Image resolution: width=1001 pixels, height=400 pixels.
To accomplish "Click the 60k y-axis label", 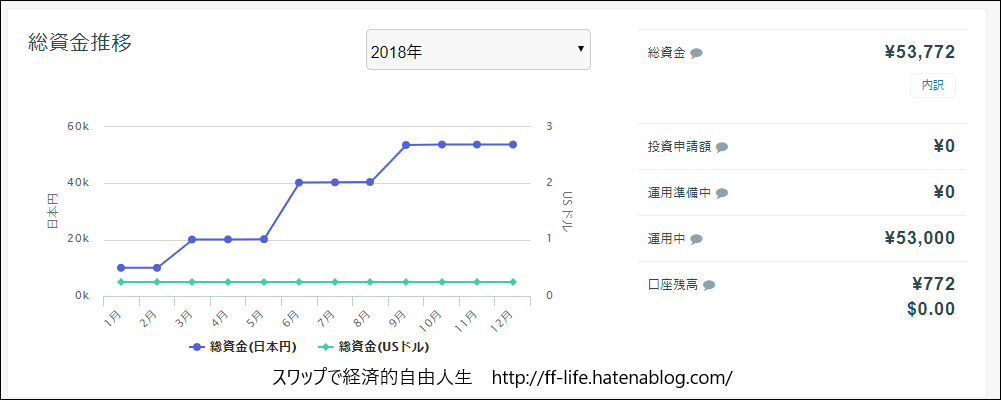I will pos(77,127).
